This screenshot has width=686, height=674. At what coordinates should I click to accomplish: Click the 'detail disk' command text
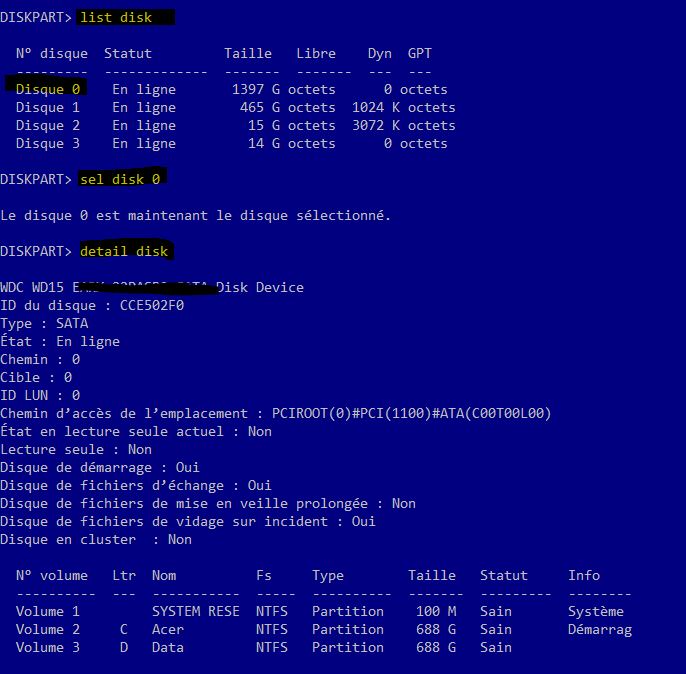124,251
